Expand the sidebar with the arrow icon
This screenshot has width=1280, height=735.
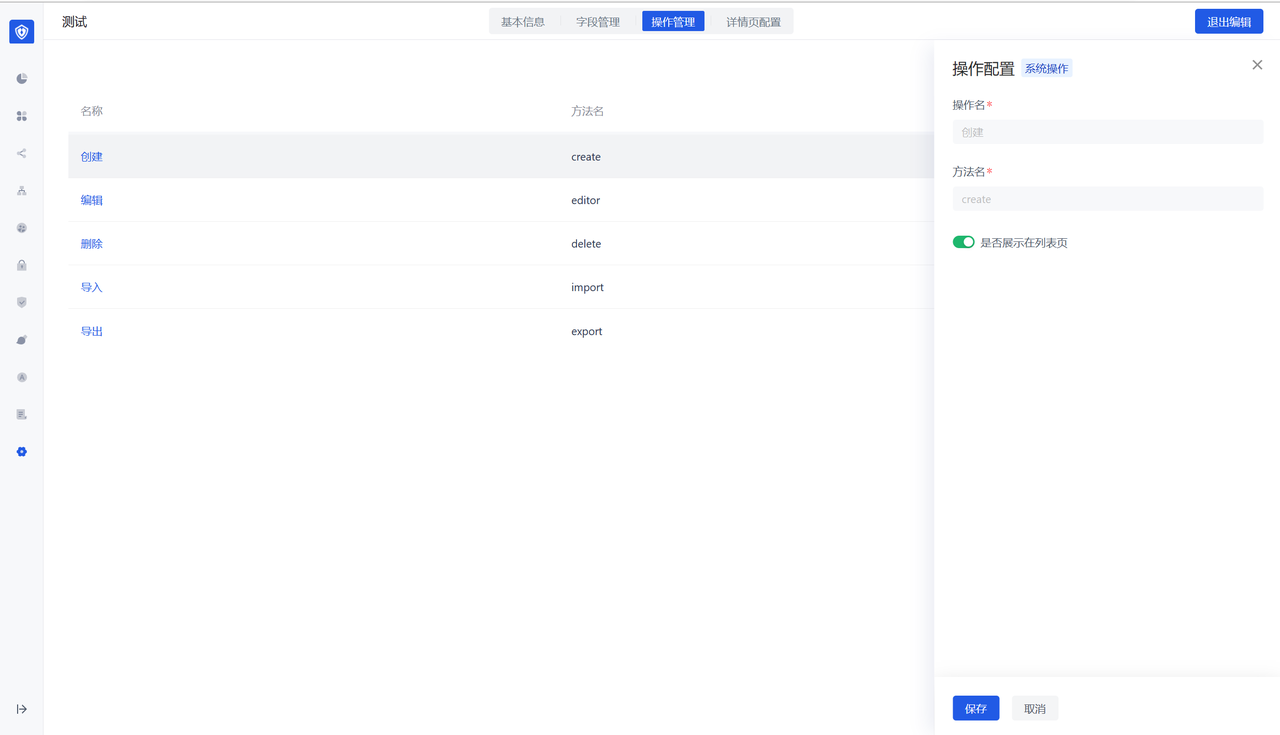click(x=22, y=709)
